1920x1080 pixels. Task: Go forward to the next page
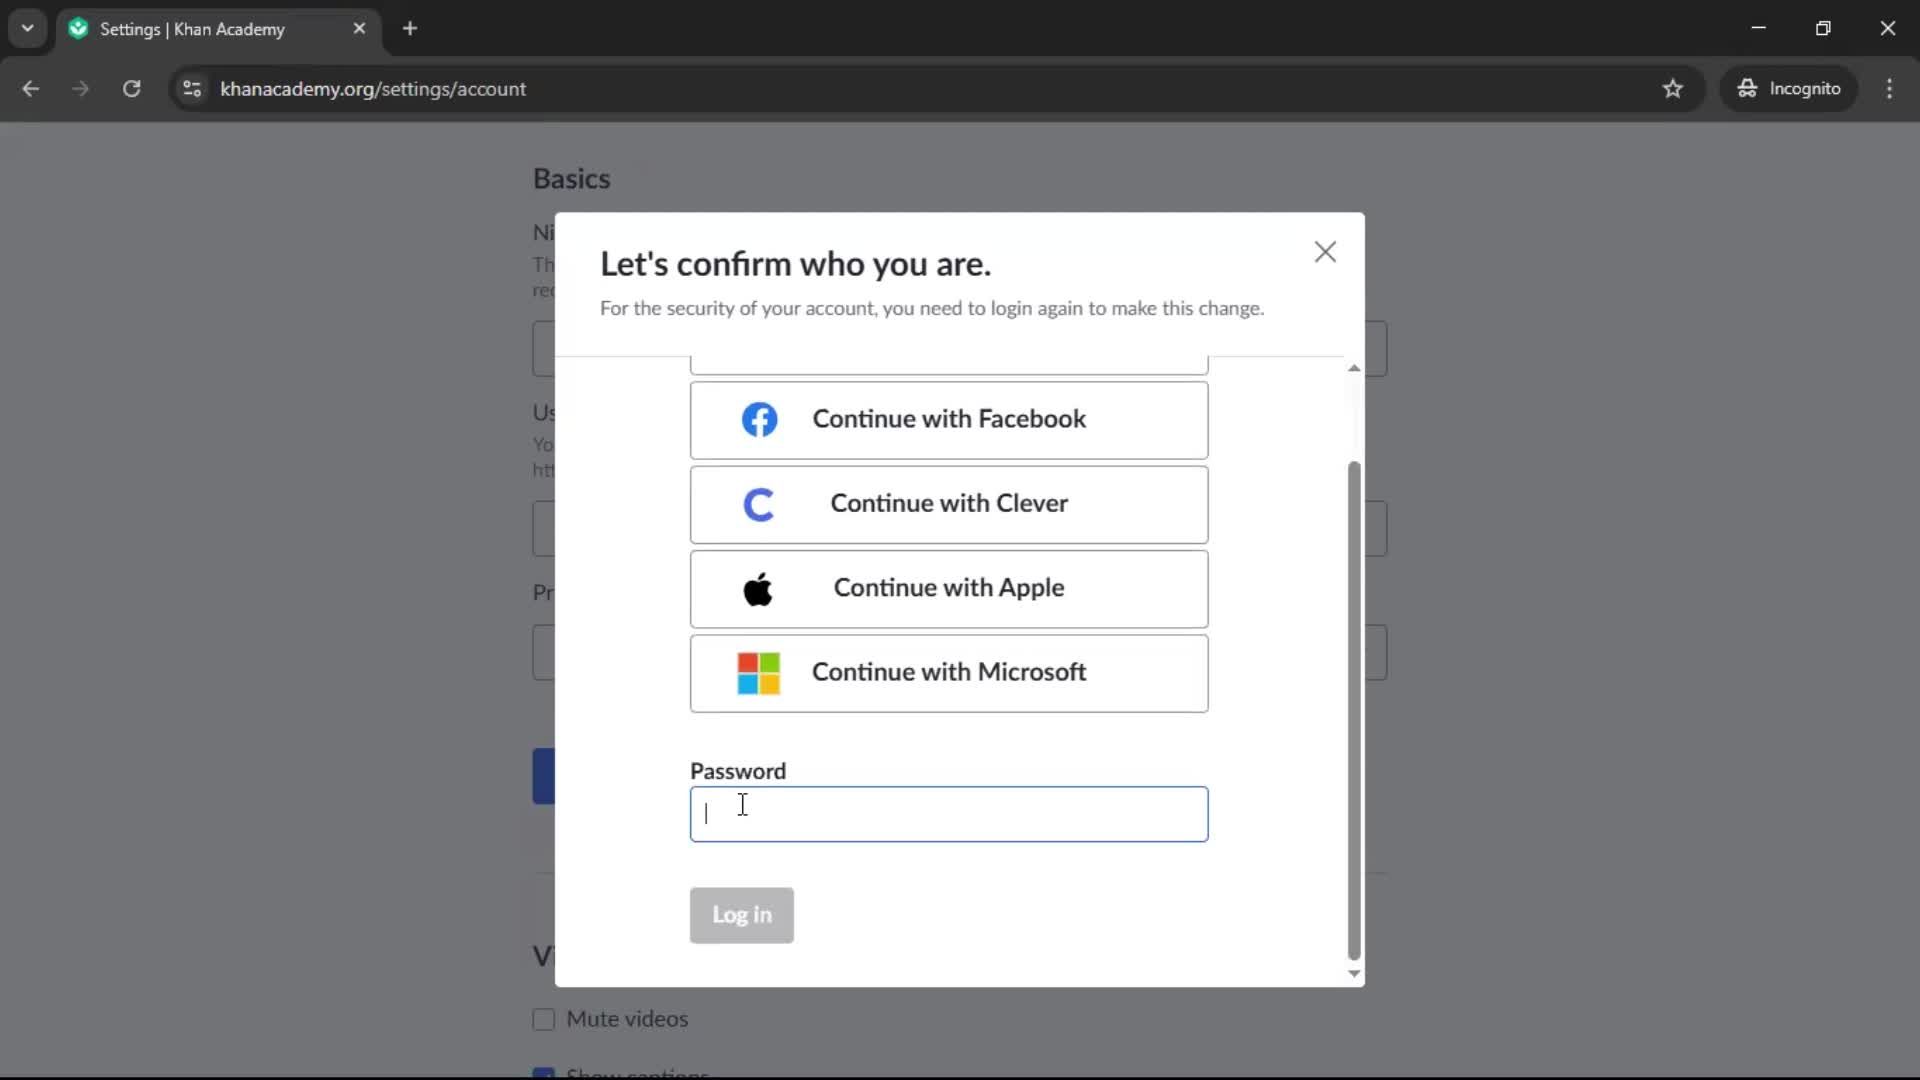[81, 89]
